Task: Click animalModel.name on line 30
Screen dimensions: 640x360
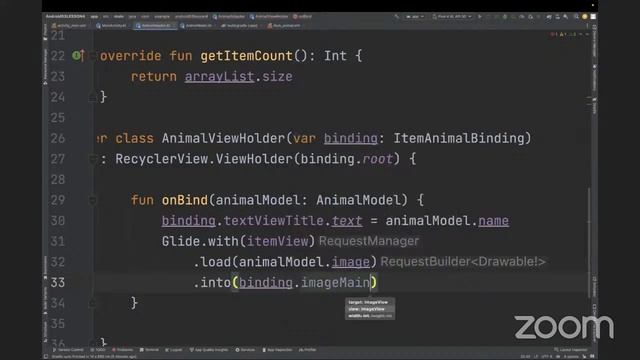Action: [x=447, y=221]
